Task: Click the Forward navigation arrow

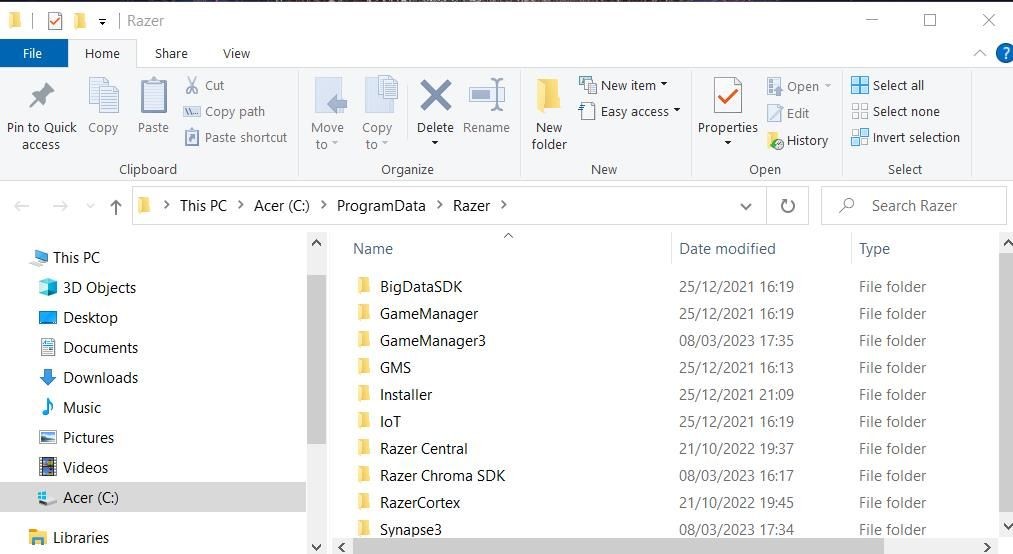Action: coord(60,207)
